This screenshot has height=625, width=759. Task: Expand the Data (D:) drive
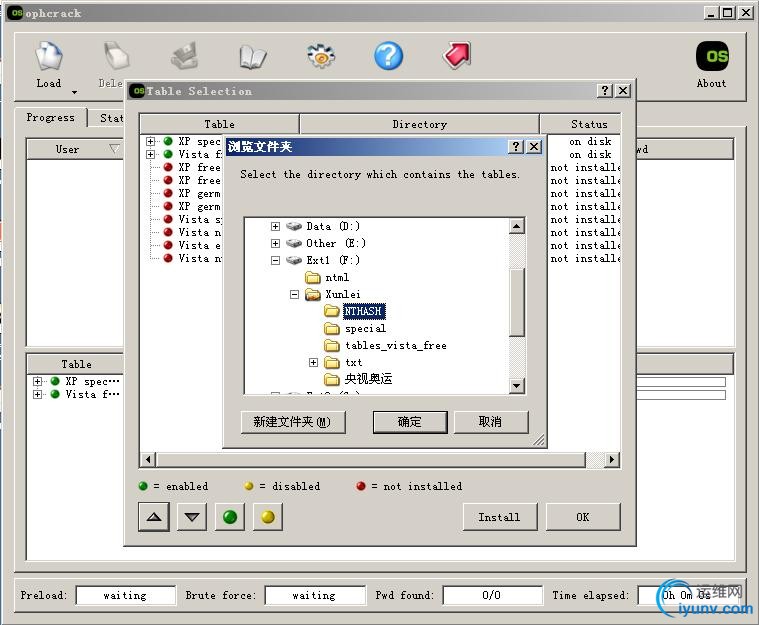click(x=275, y=226)
